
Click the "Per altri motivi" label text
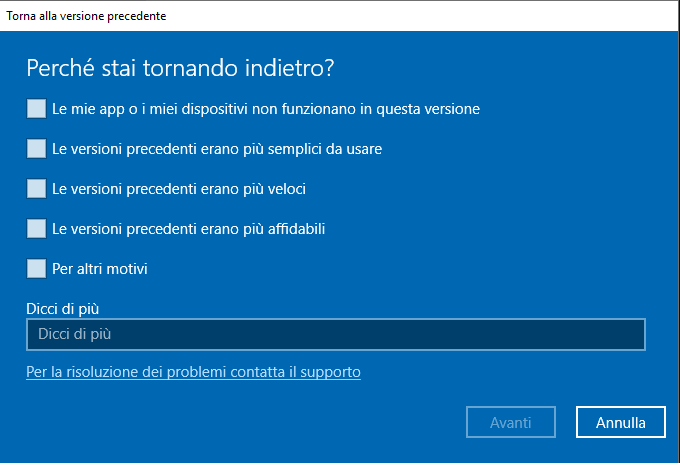click(x=100, y=268)
